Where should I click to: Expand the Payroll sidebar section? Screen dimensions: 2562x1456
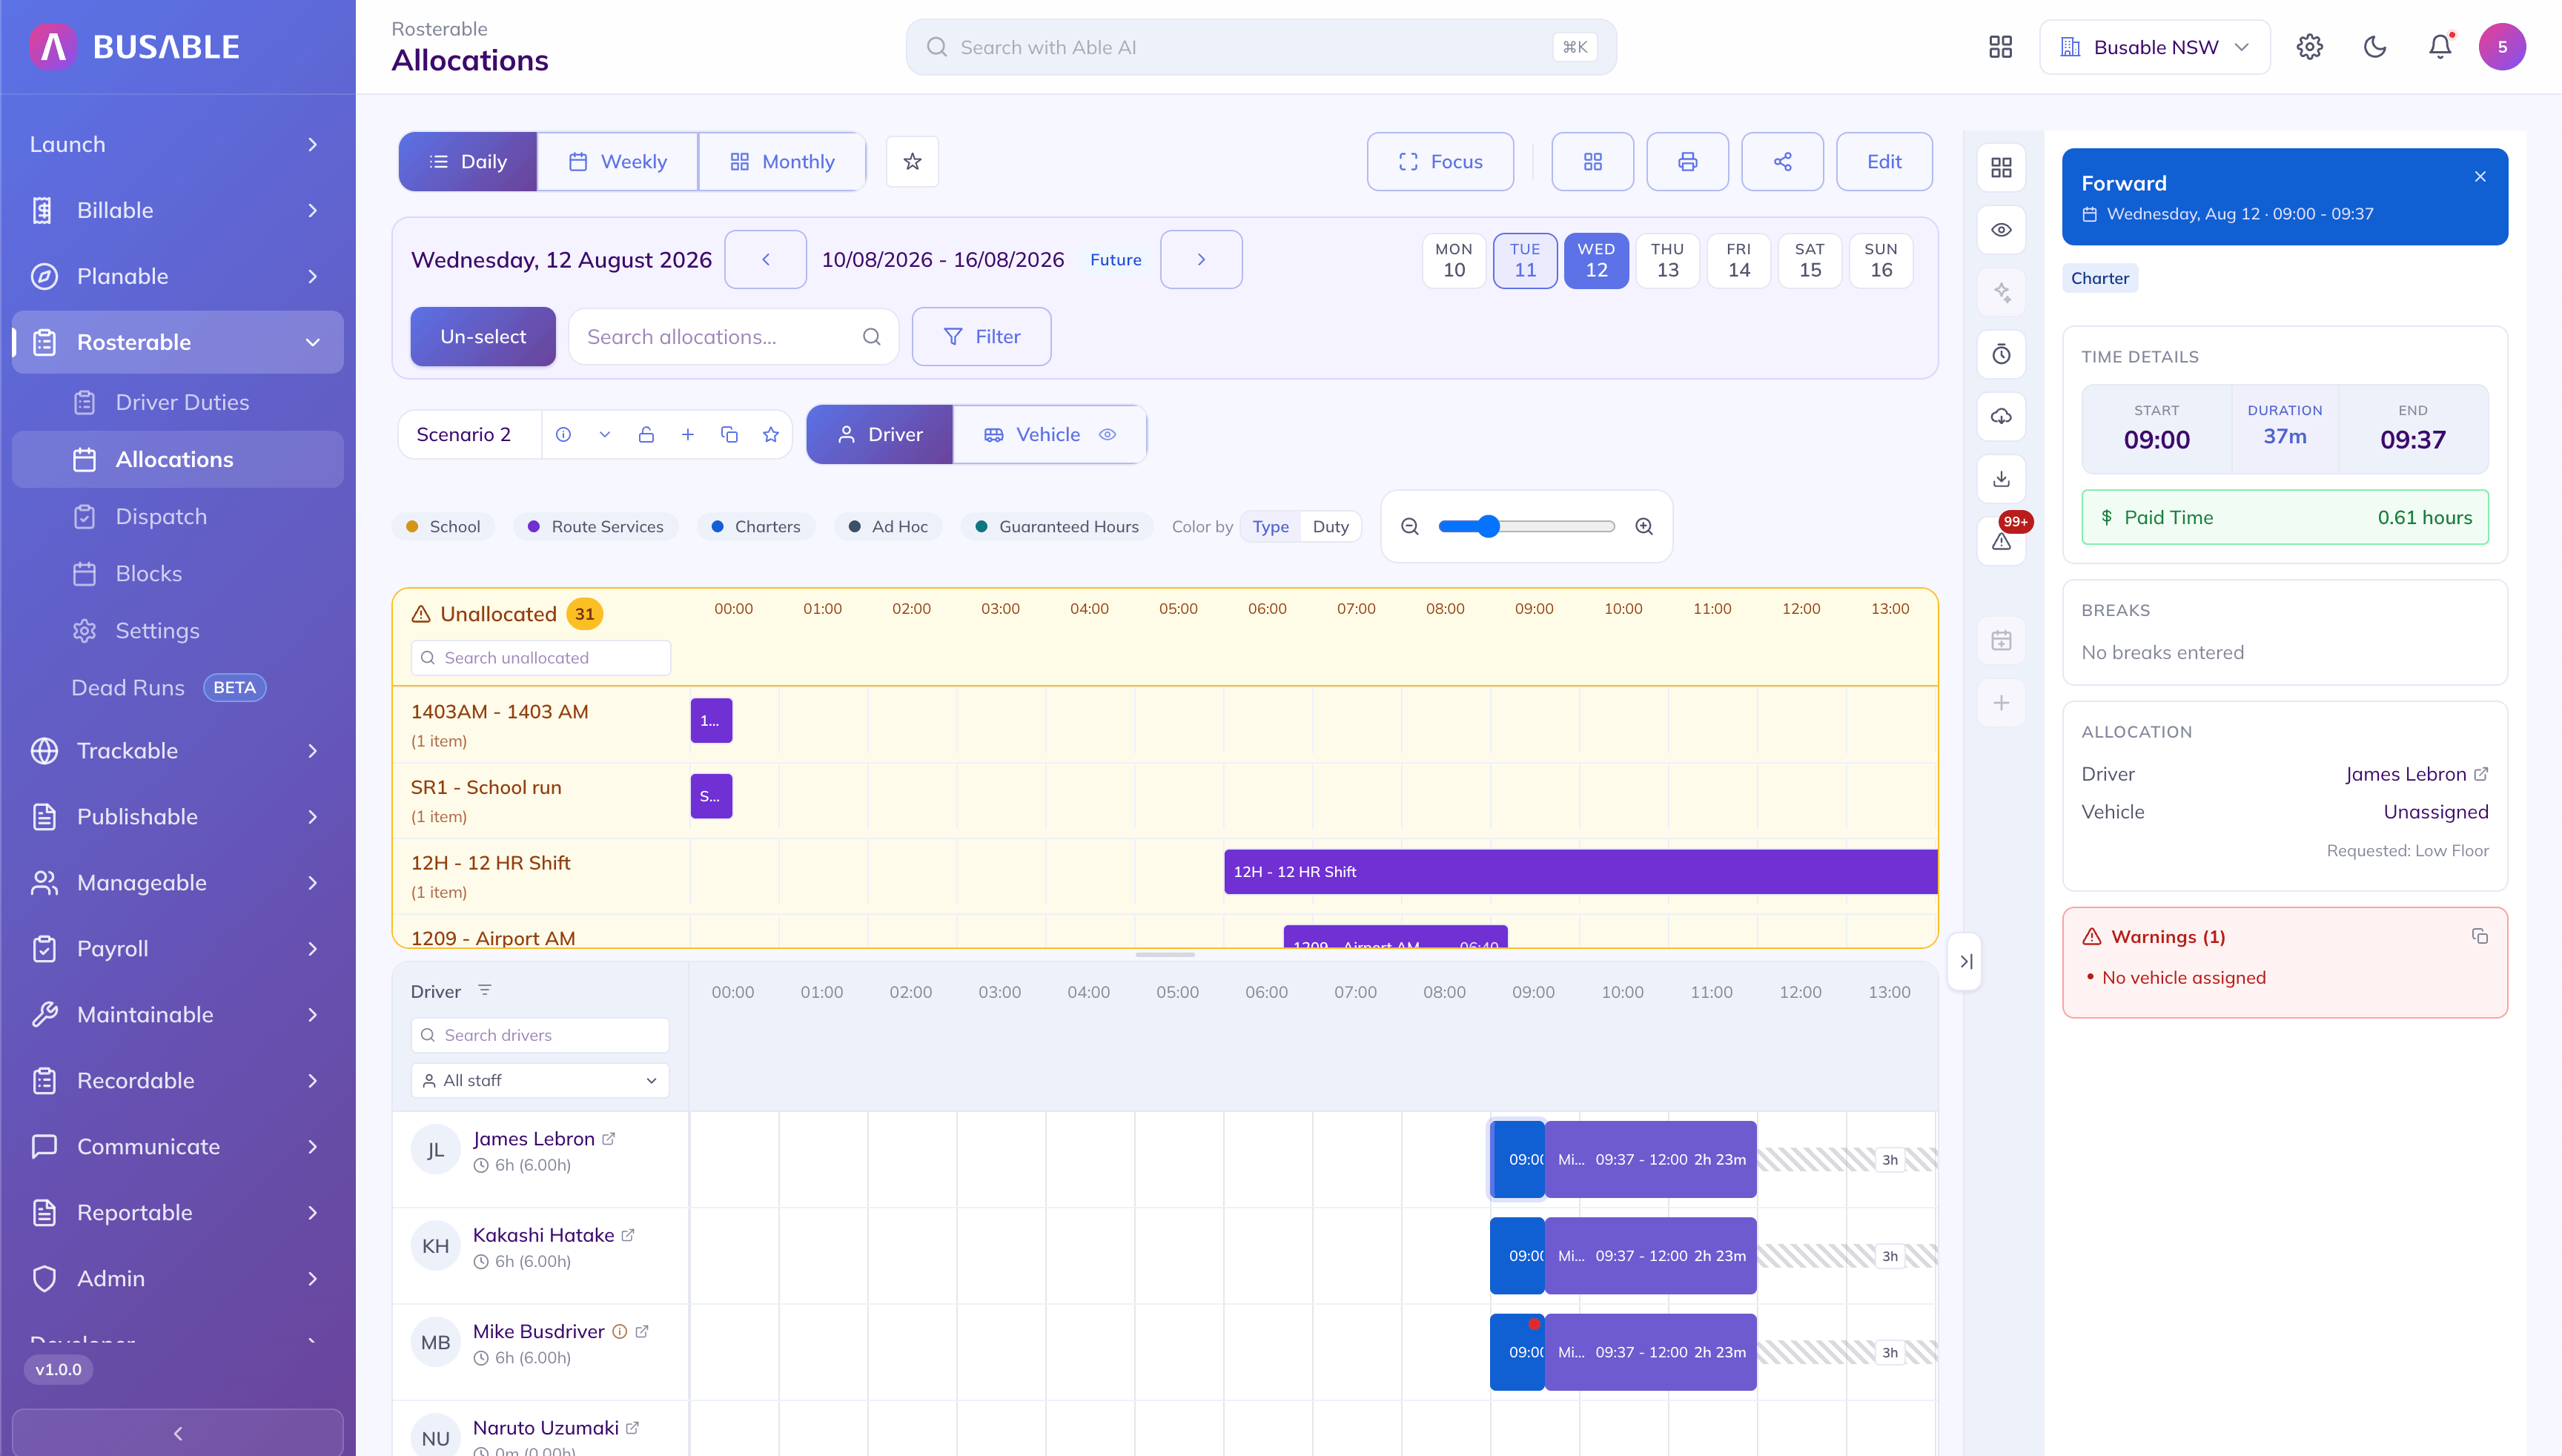coord(177,948)
